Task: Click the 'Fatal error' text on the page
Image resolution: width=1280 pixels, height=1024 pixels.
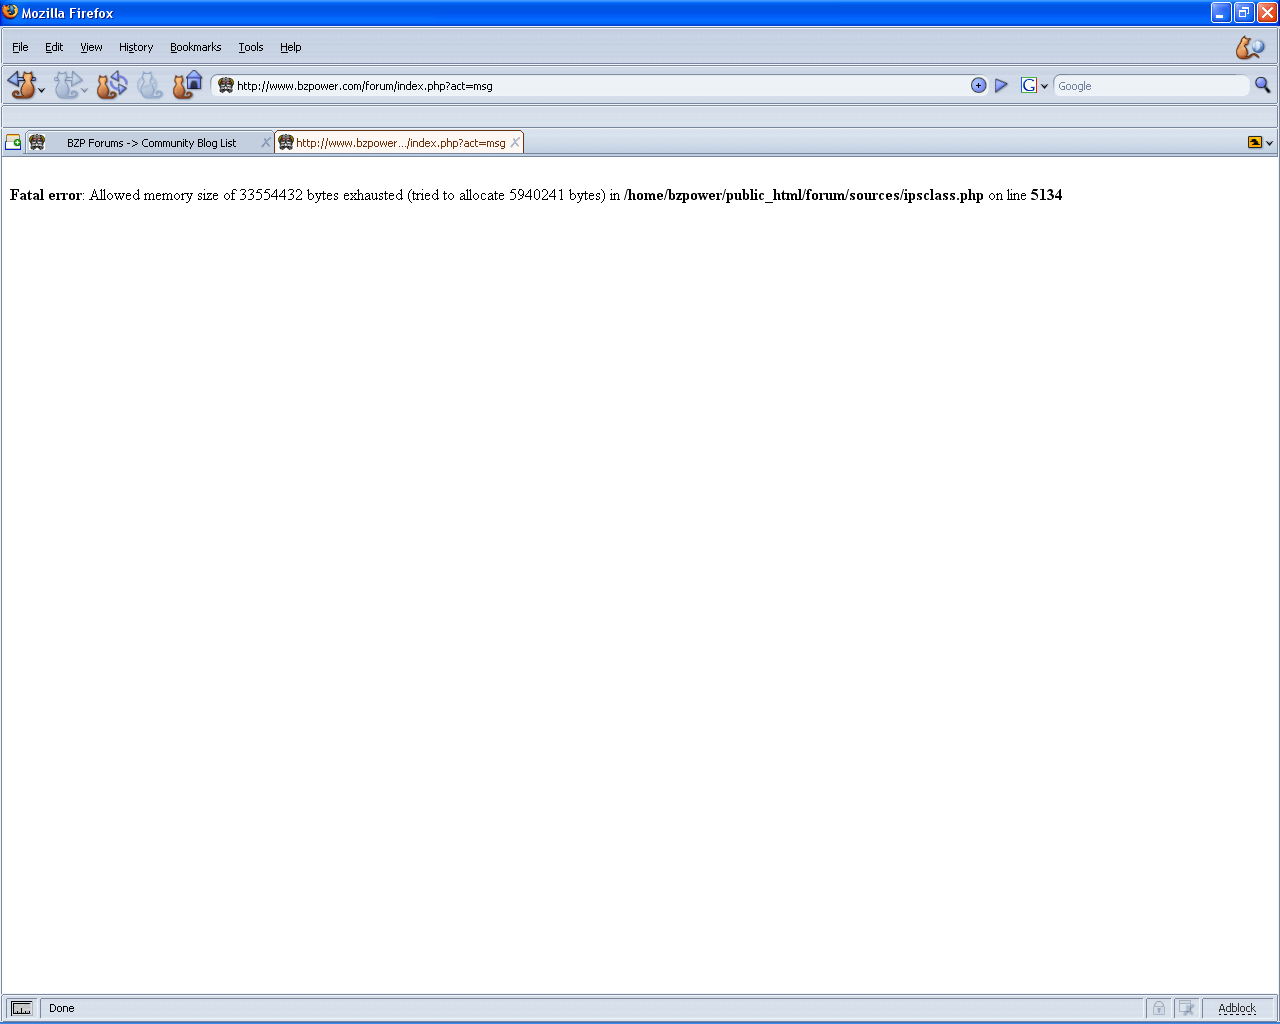Action: pos(46,195)
